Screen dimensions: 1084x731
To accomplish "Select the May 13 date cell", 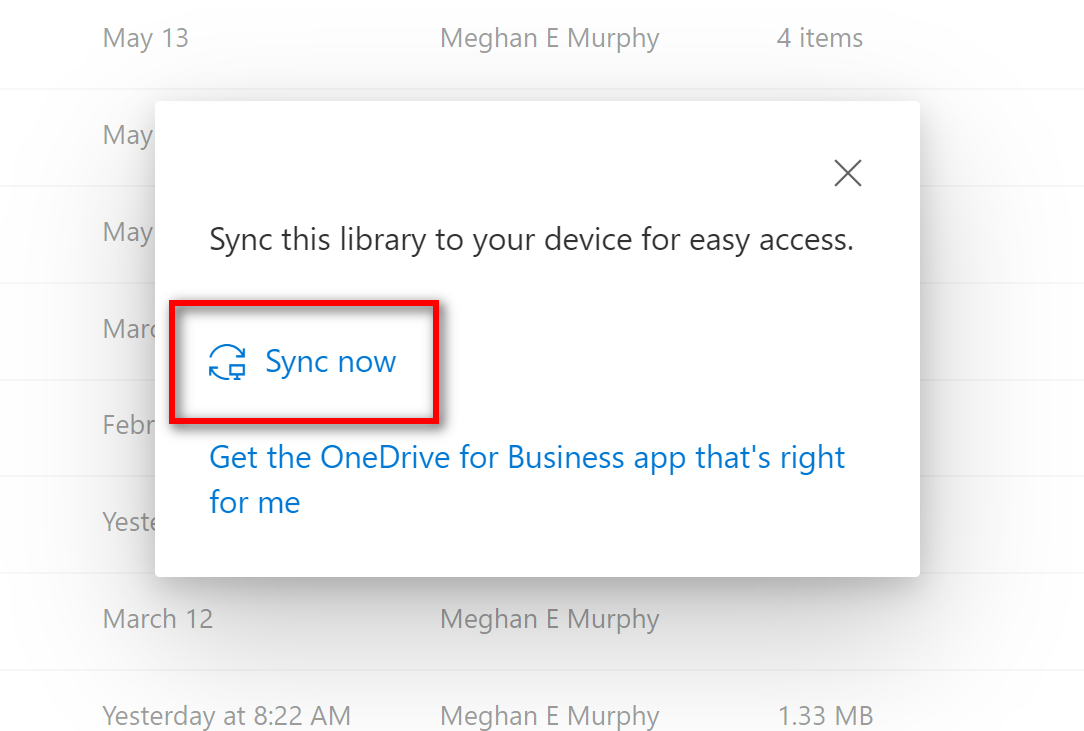I will pos(145,38).
